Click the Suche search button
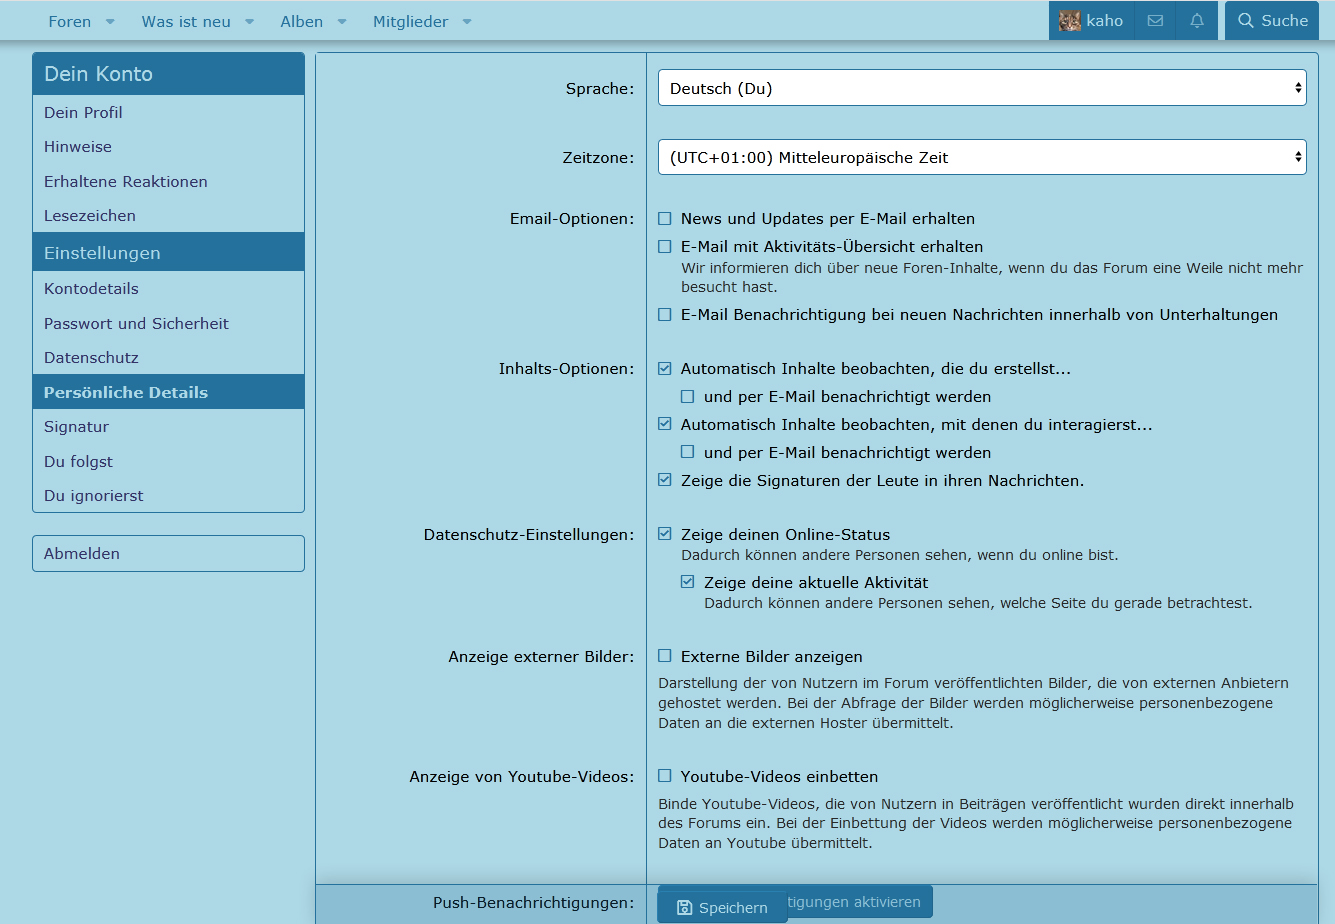 tap(1272, 21)
